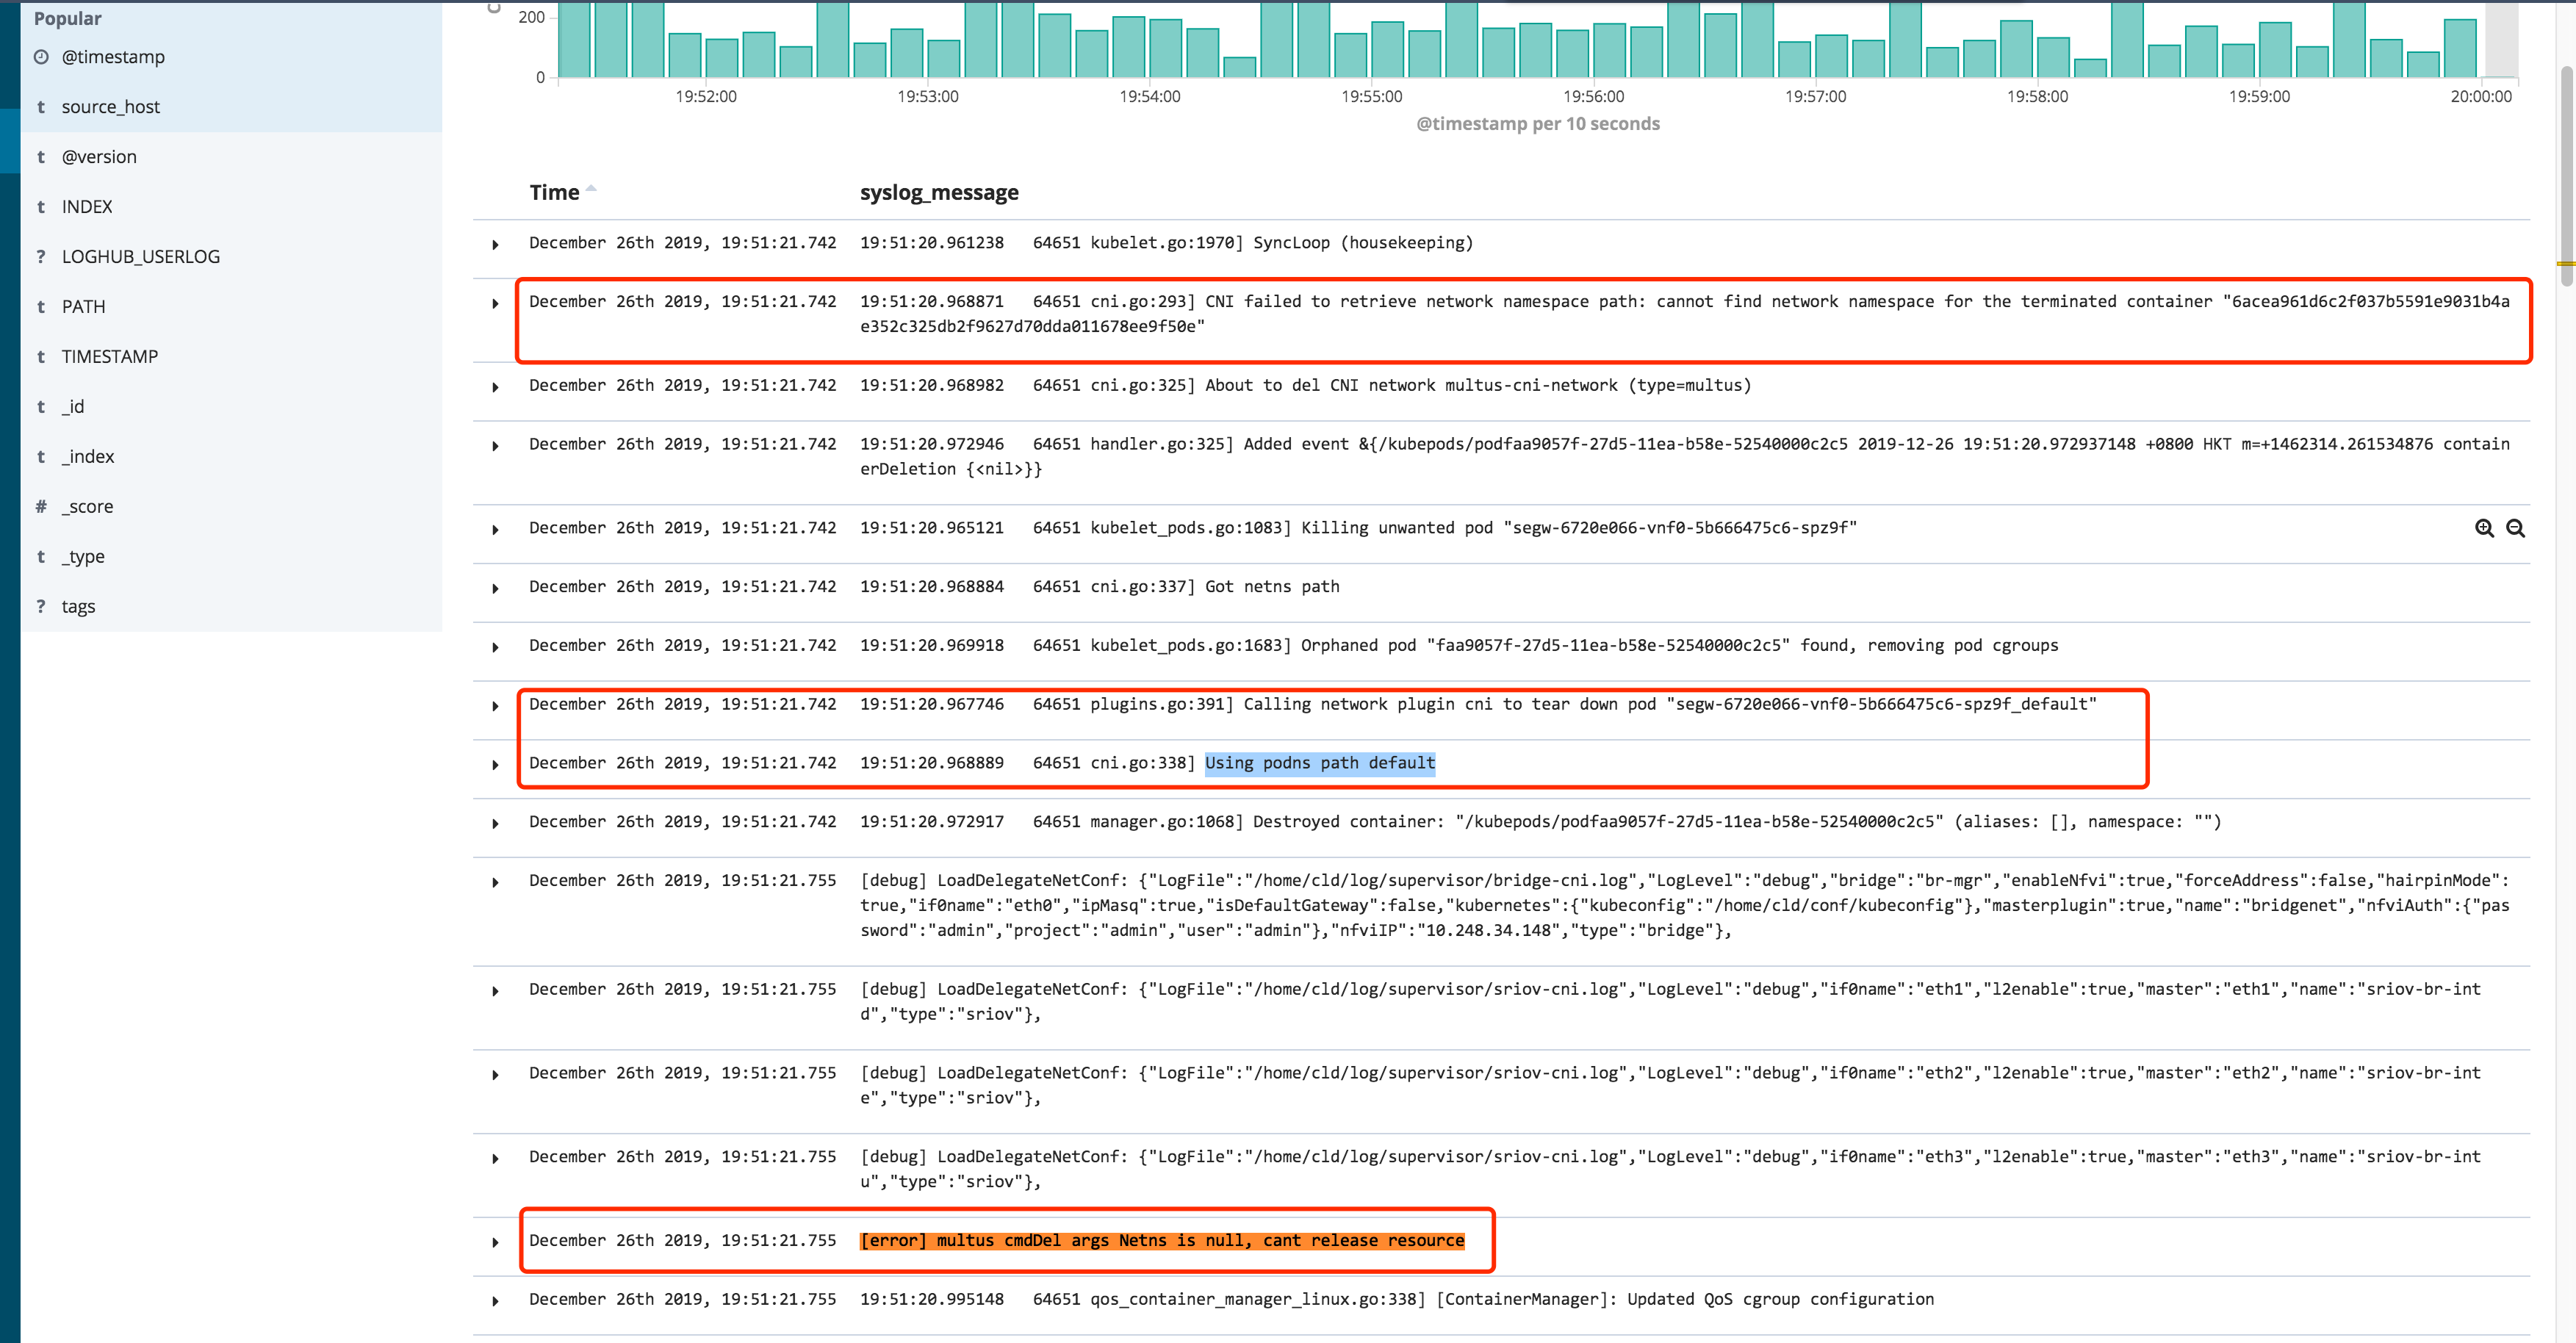2576x1343 pixels.
Task: Click the # icon next to _score field
Action: pos(40,506)
